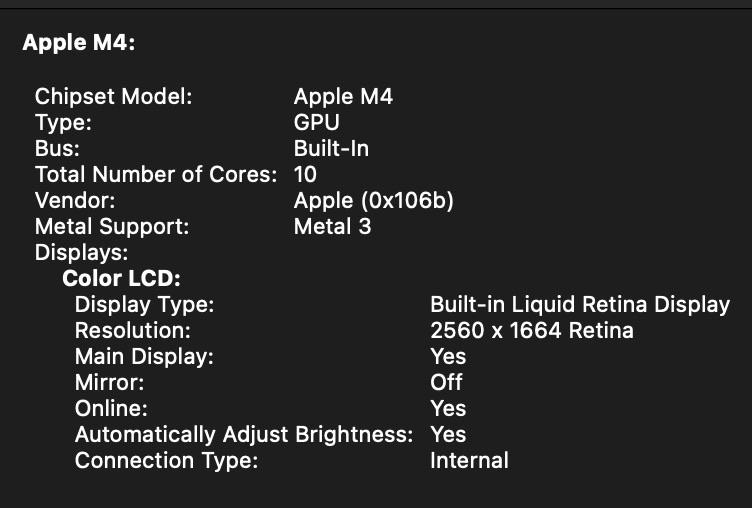
Task: Click the "Main Display:" label
Action: click(x=144, y=357)
